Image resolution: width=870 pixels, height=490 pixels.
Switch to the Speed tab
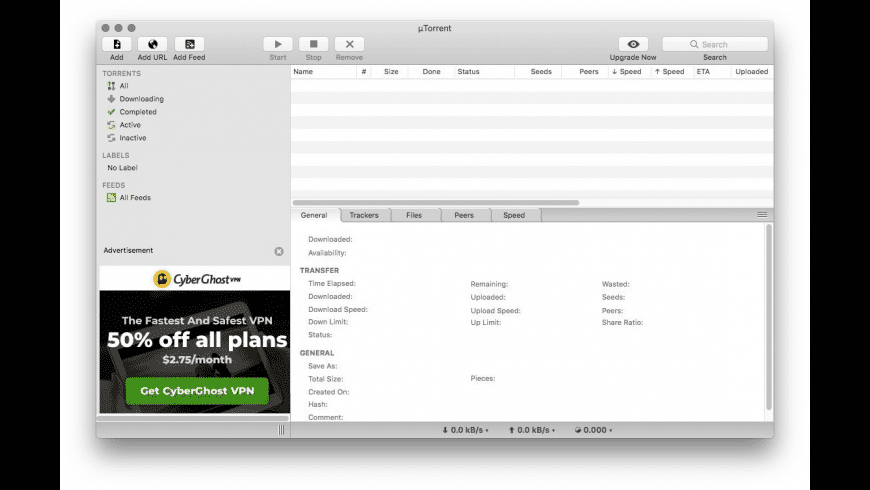tap(514, 215)
